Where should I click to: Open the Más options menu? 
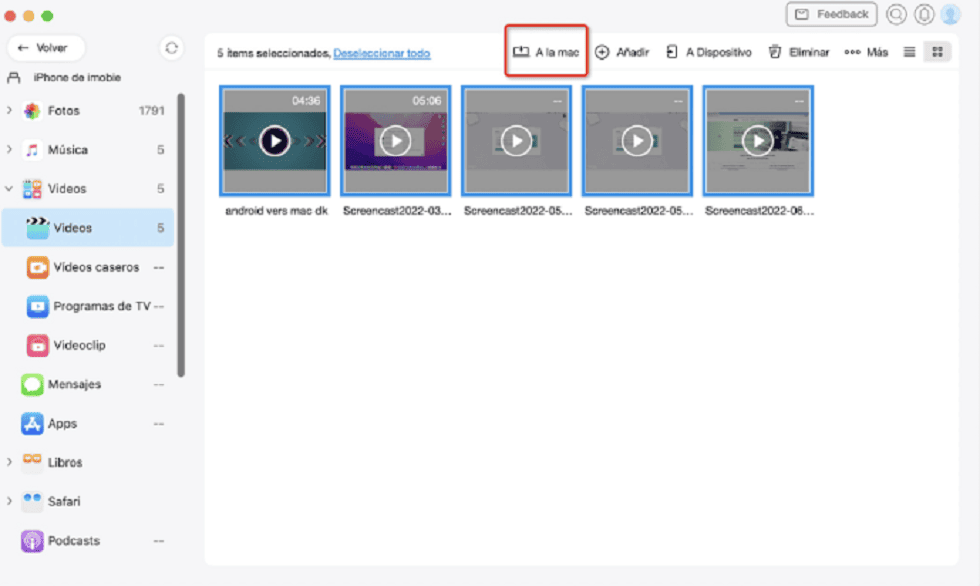pyautogui.click(x=866, y=51)
